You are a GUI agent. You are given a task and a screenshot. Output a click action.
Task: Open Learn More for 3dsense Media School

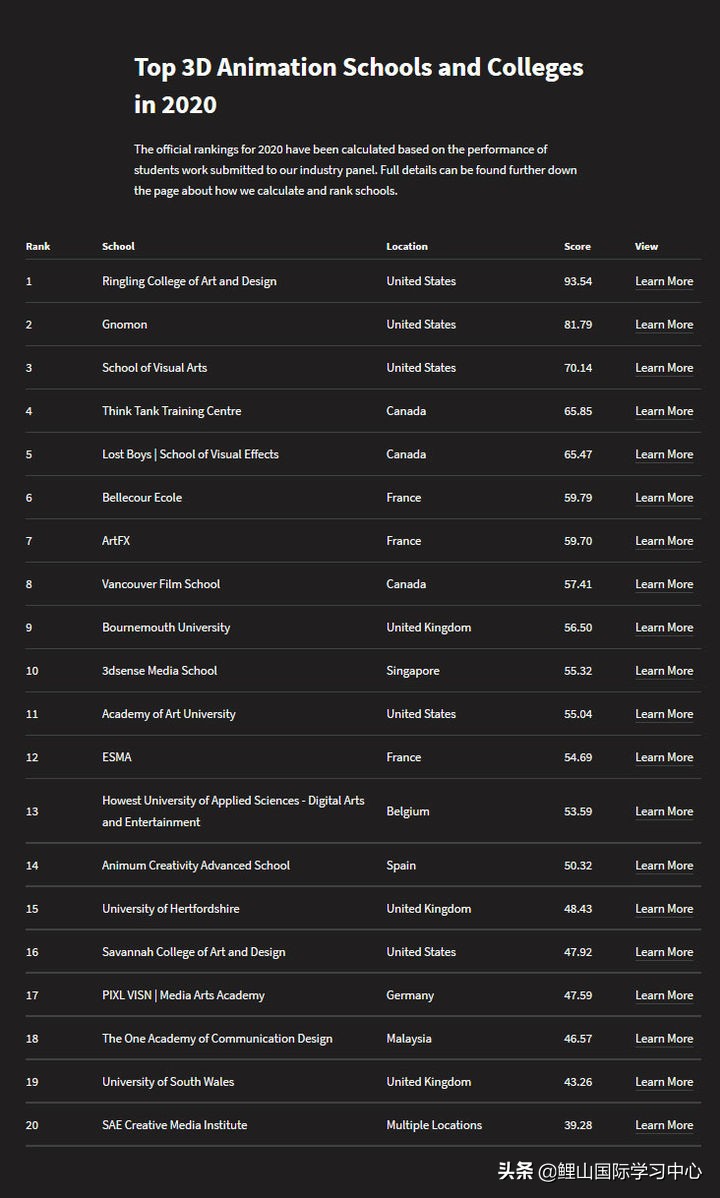(x=664, y=671)
